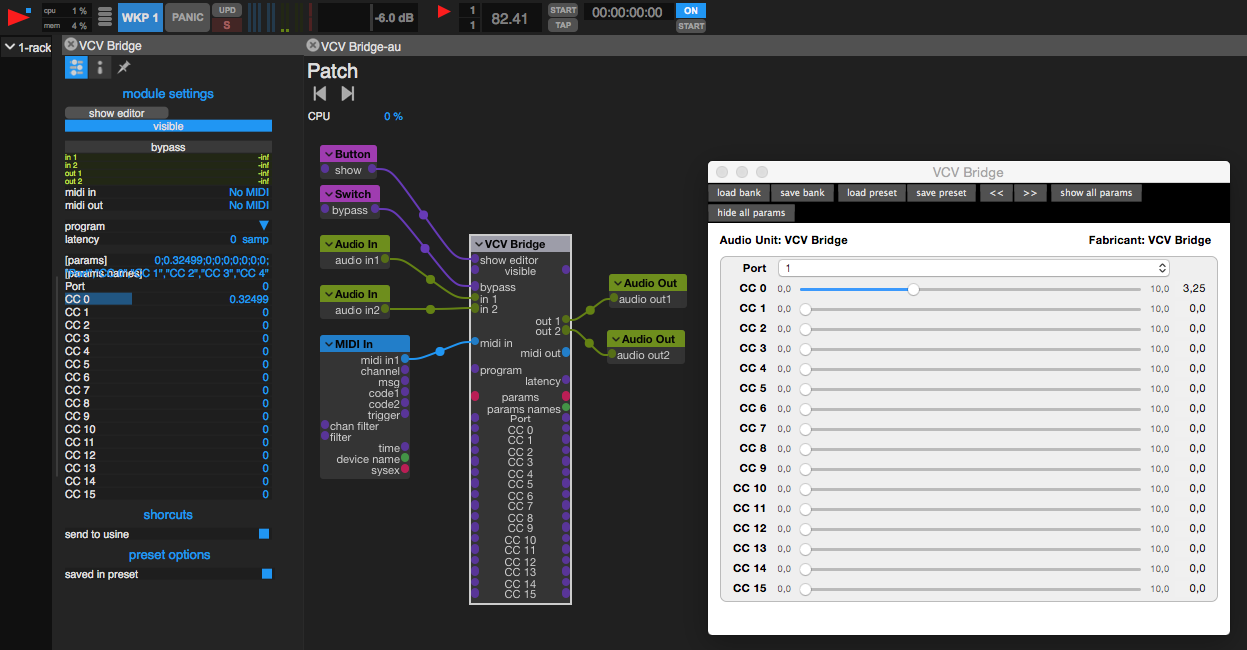The width and height of the screenshot is (1247, 650).
Task: Close the VCV Bridge-au patch tab
Action: click(313, 45)
